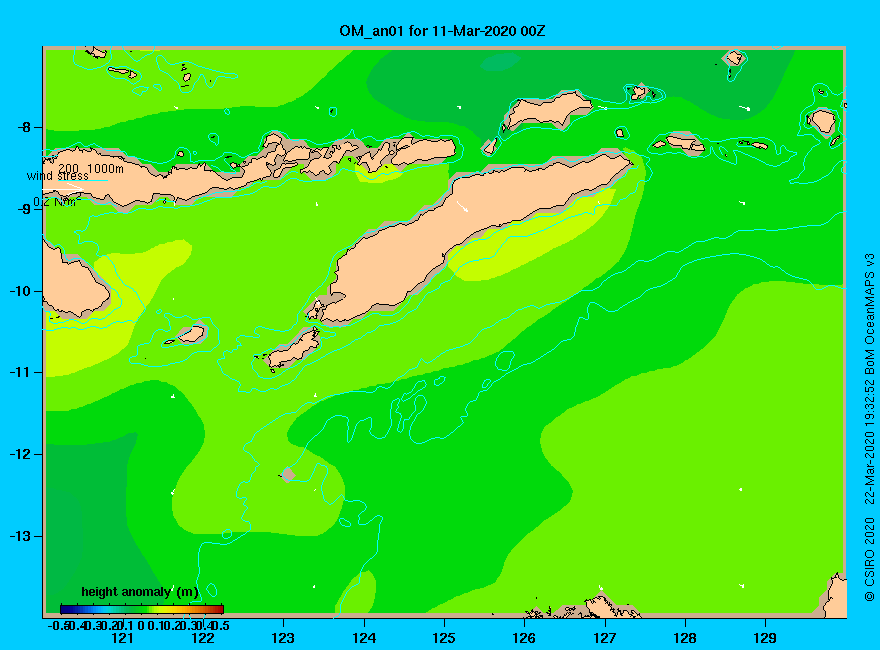
Task: Click latitude label -11
Action: pyautogui.click(x=21, y=372)
